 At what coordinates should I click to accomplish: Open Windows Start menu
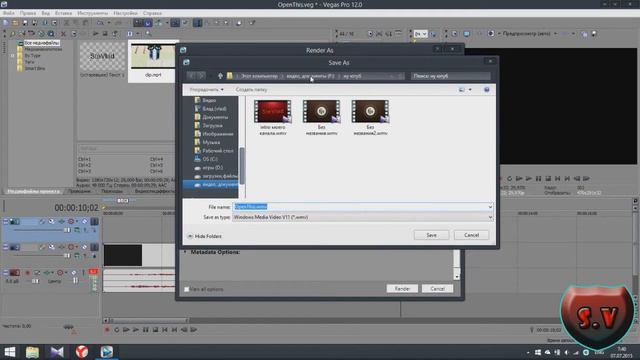pos(9,352)
